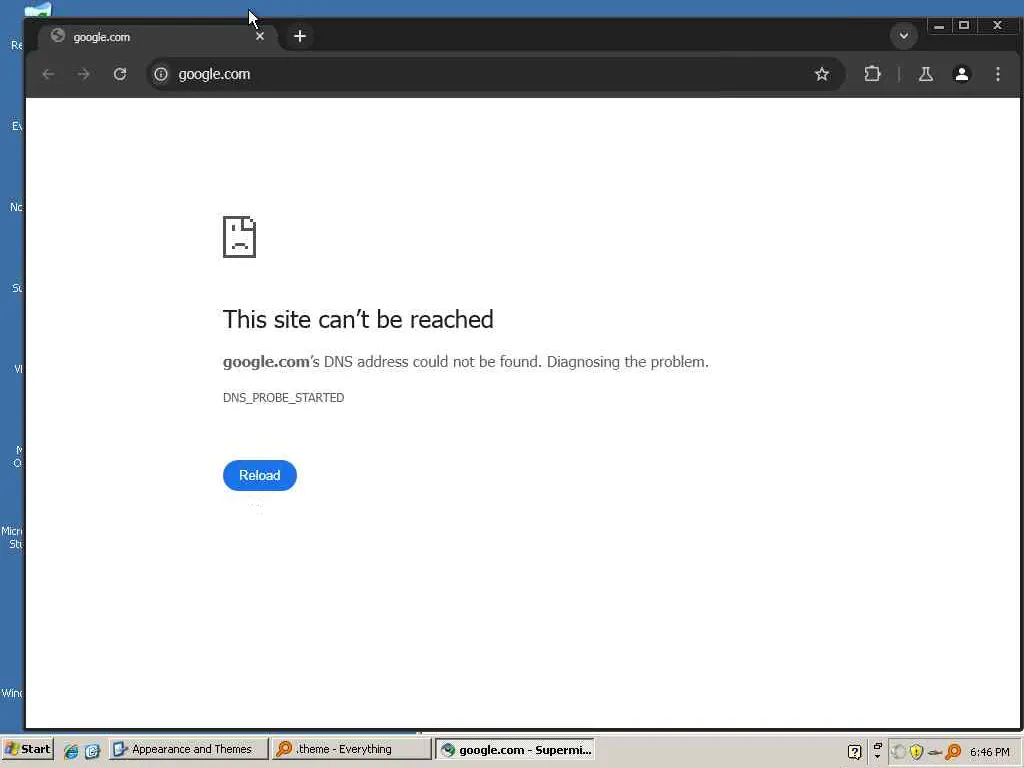Image resolution: width=1024 pixels, height=768 pixels.
Task: Open the Windows Start menu
Action: 27,750
